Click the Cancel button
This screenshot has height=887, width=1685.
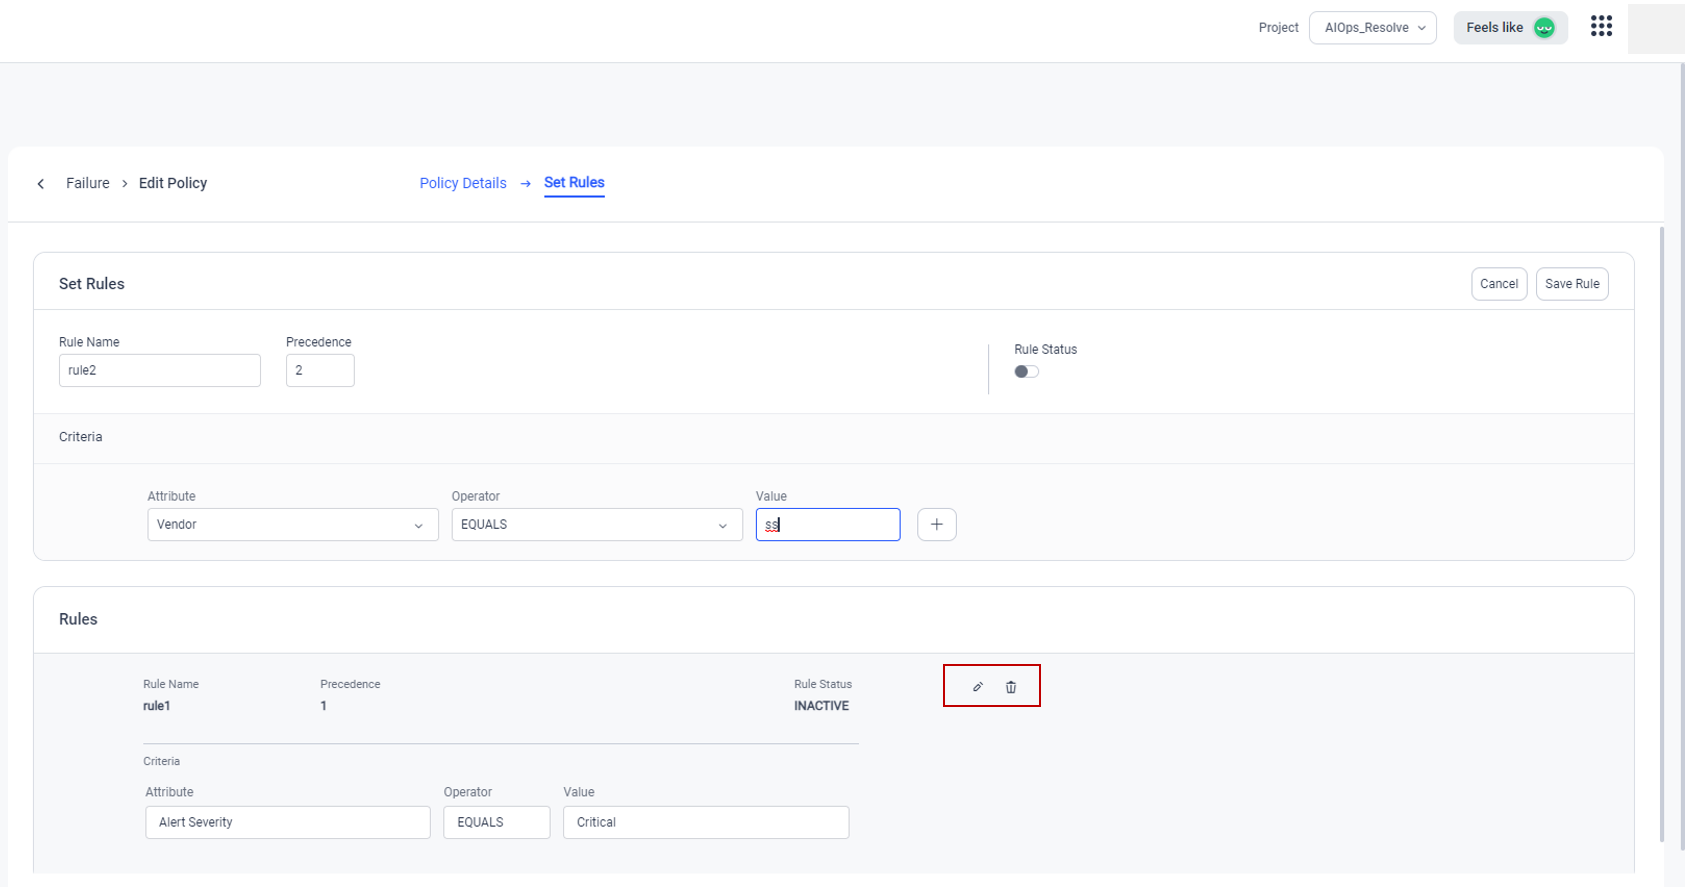[1498, 284]
